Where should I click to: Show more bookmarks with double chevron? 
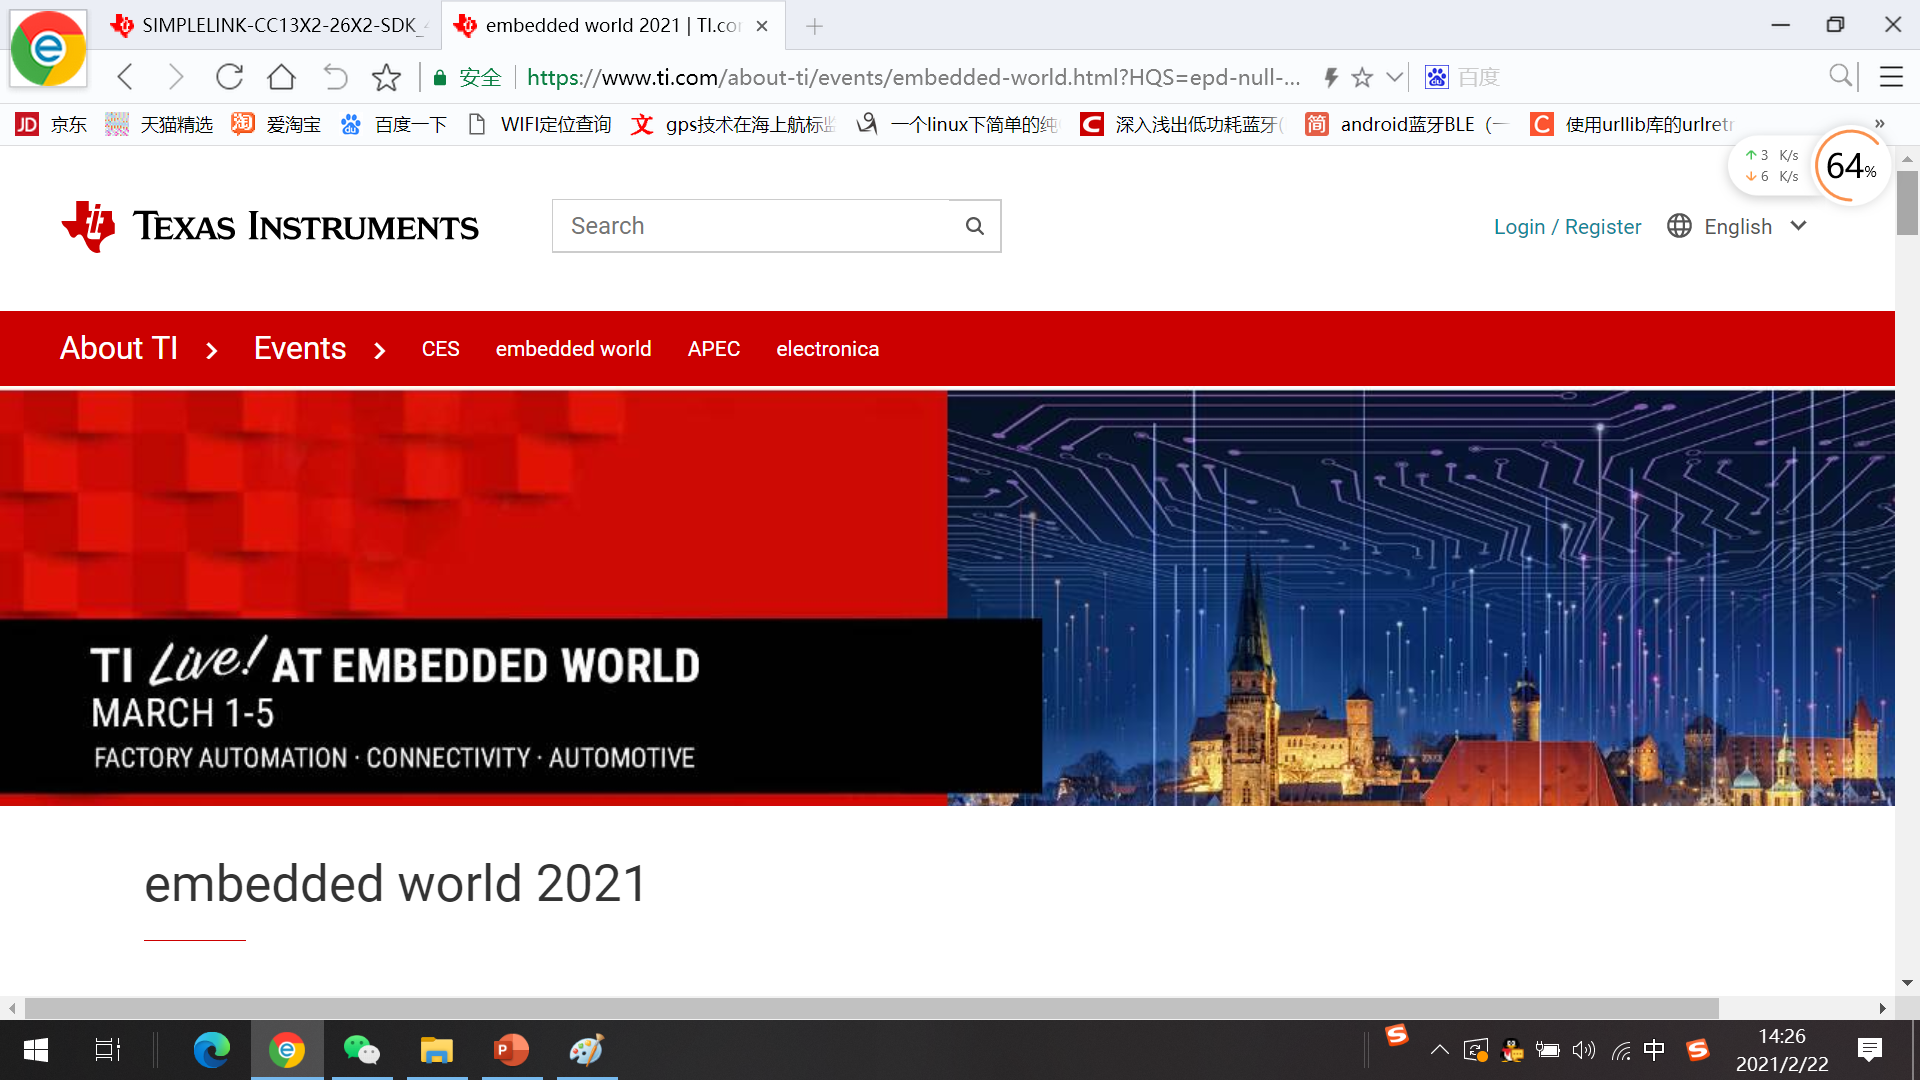point(1879,124)
